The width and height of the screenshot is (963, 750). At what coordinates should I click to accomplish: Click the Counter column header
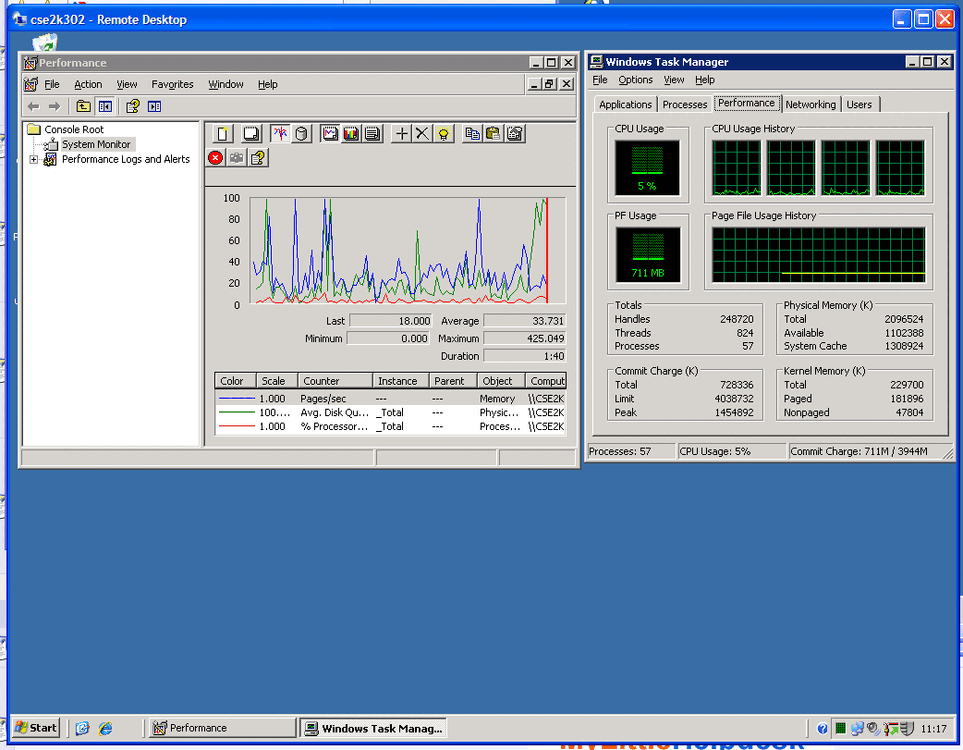click(335, 381)
